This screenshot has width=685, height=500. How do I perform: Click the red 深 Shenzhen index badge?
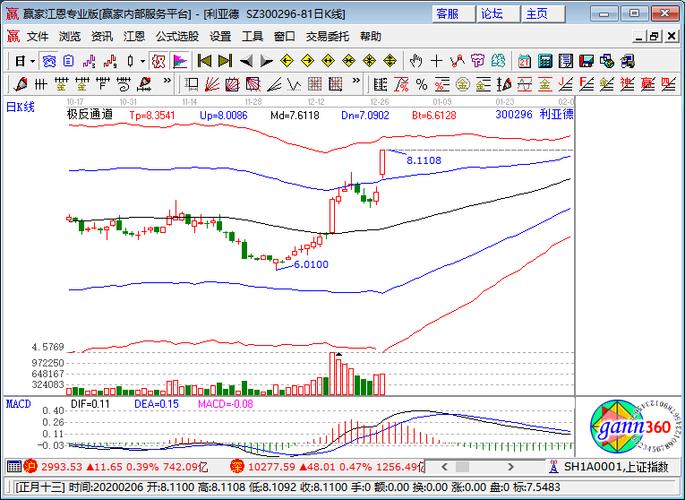click(x=238, y=467)
